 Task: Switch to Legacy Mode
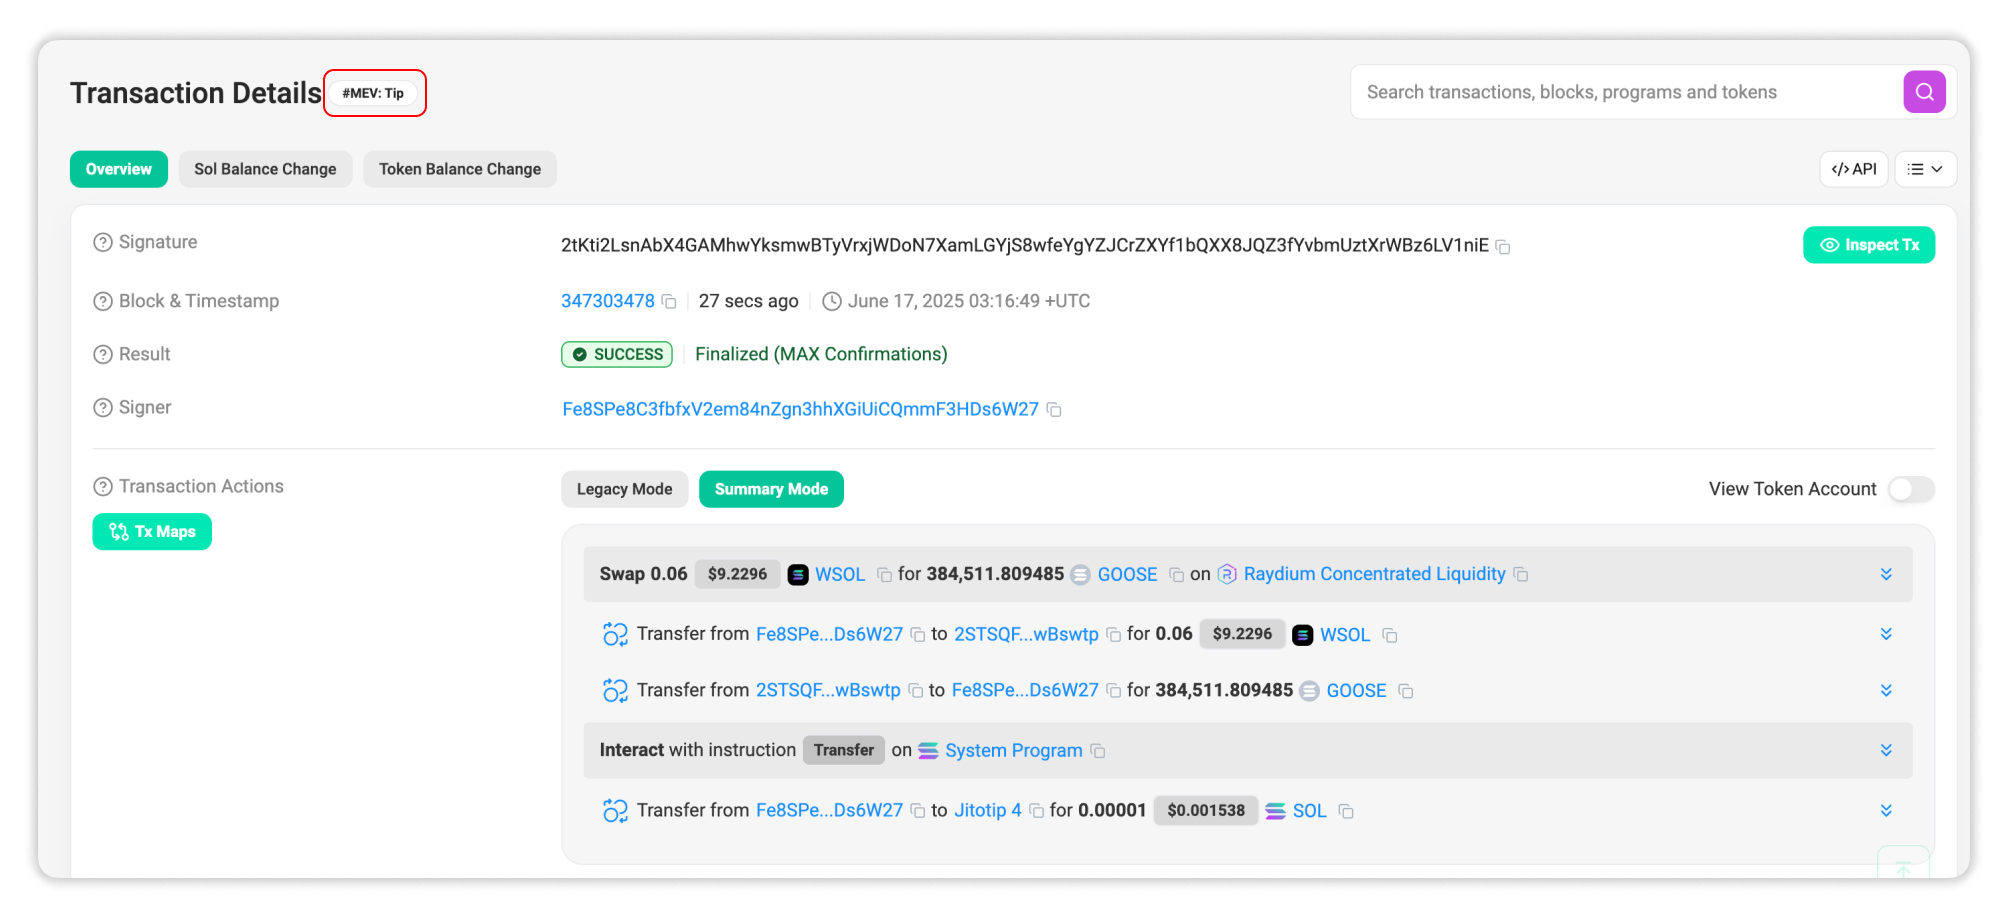pos(624,489)
